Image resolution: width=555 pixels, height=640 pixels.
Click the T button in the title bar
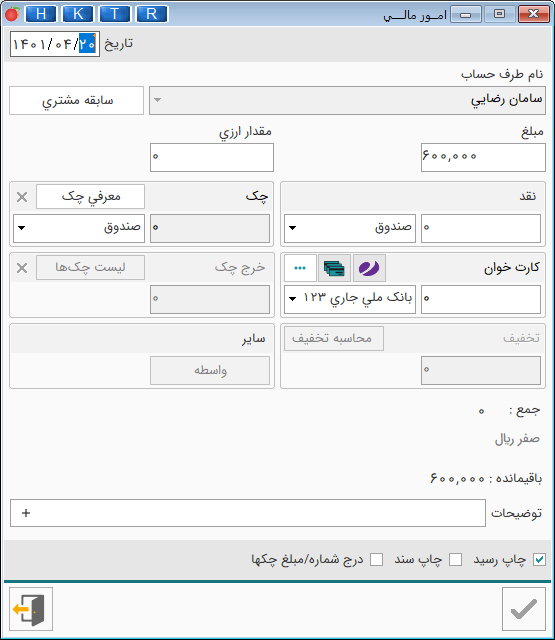click(x=115, y=14)
